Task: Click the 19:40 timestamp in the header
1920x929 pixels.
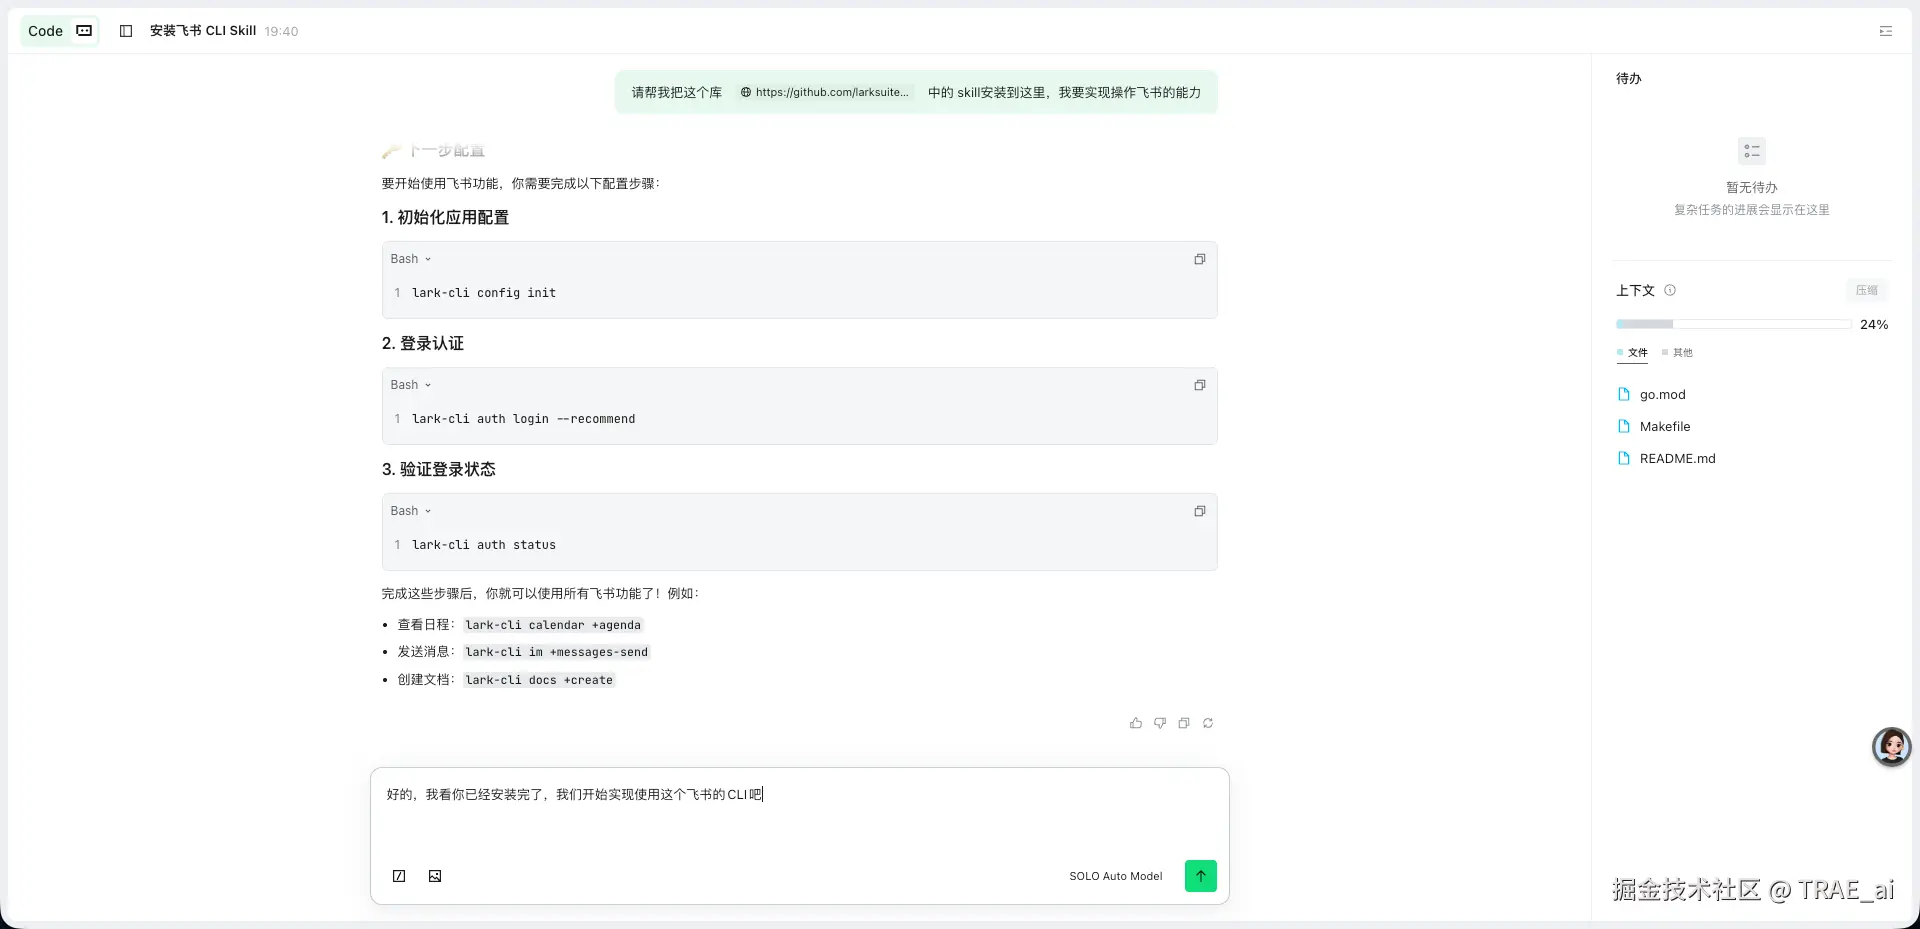Action: click(282, 32)
